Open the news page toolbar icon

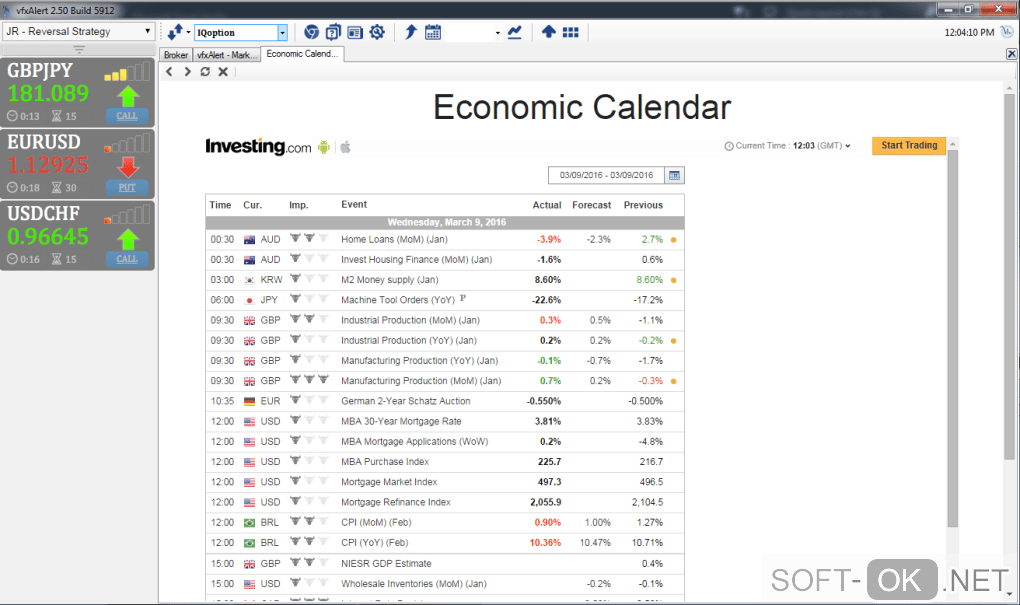click(x=355, y=32)
